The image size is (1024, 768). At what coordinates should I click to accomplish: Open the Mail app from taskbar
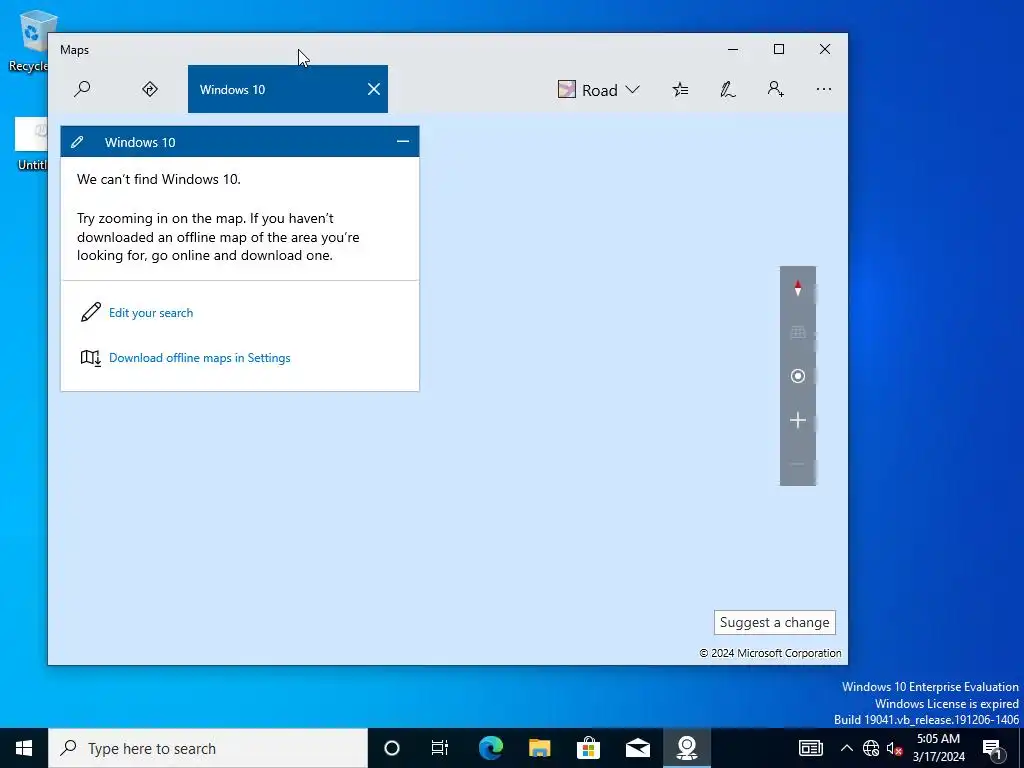[637, 748]
